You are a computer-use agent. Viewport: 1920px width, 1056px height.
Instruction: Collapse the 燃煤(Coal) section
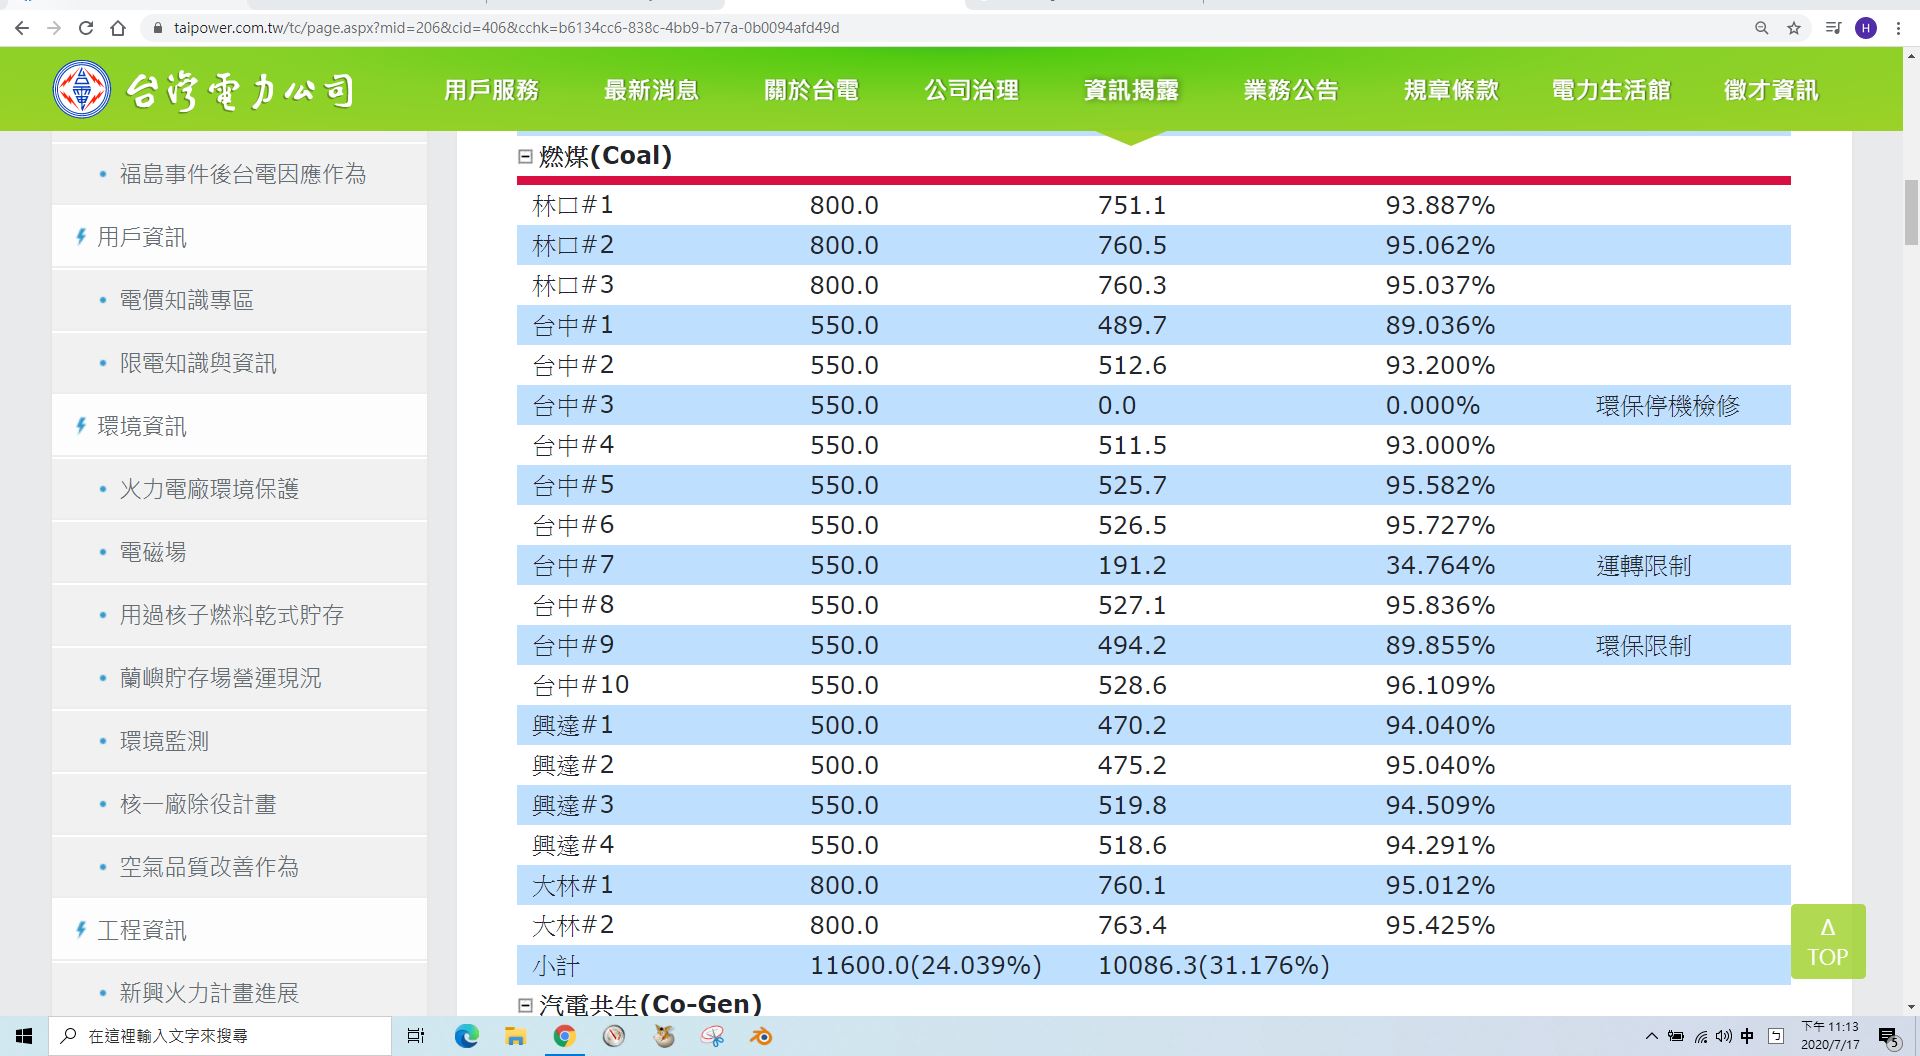[525, 156]
